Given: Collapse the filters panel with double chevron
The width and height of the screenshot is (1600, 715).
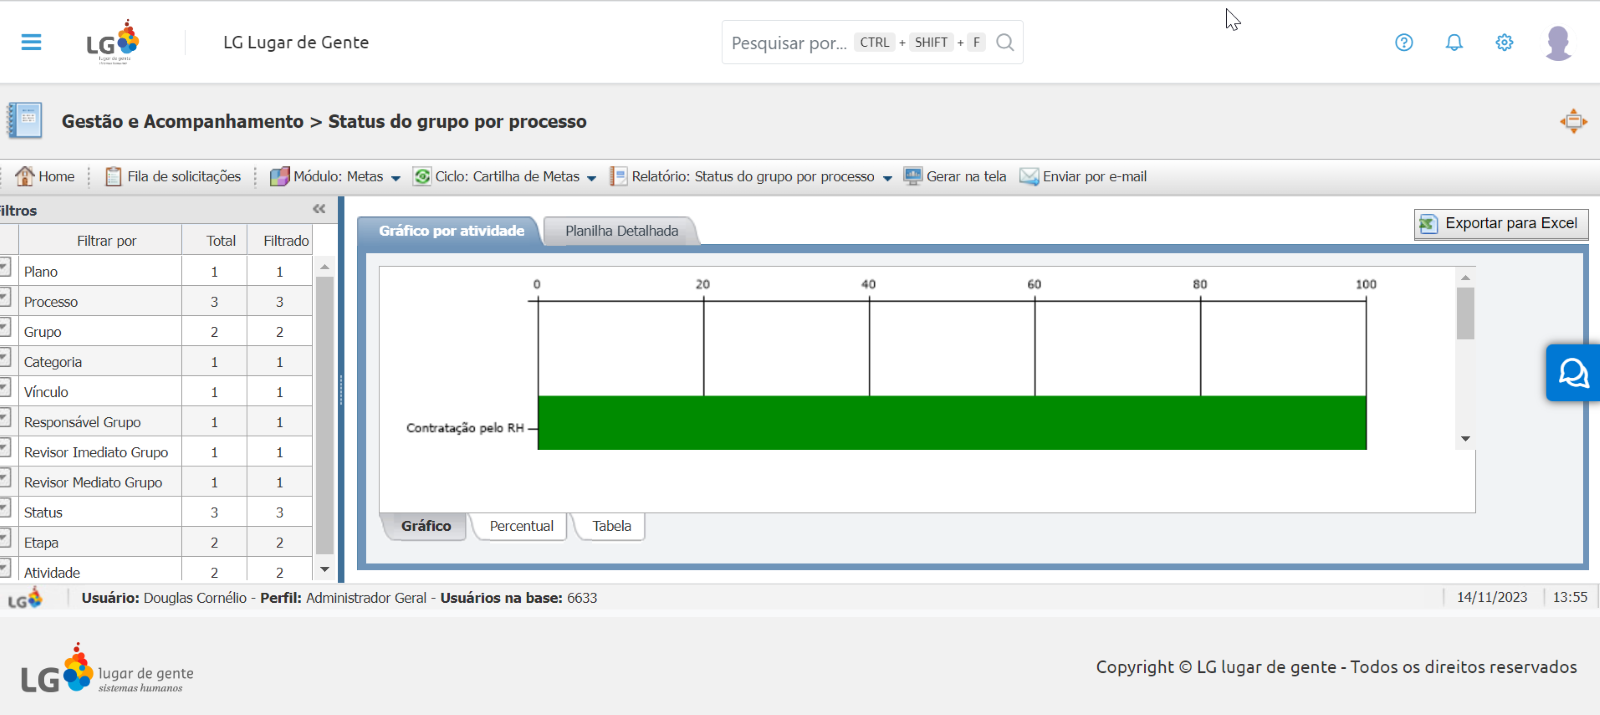Looking at the screenshot, I should pyautogui.click(x=319, y=209).
